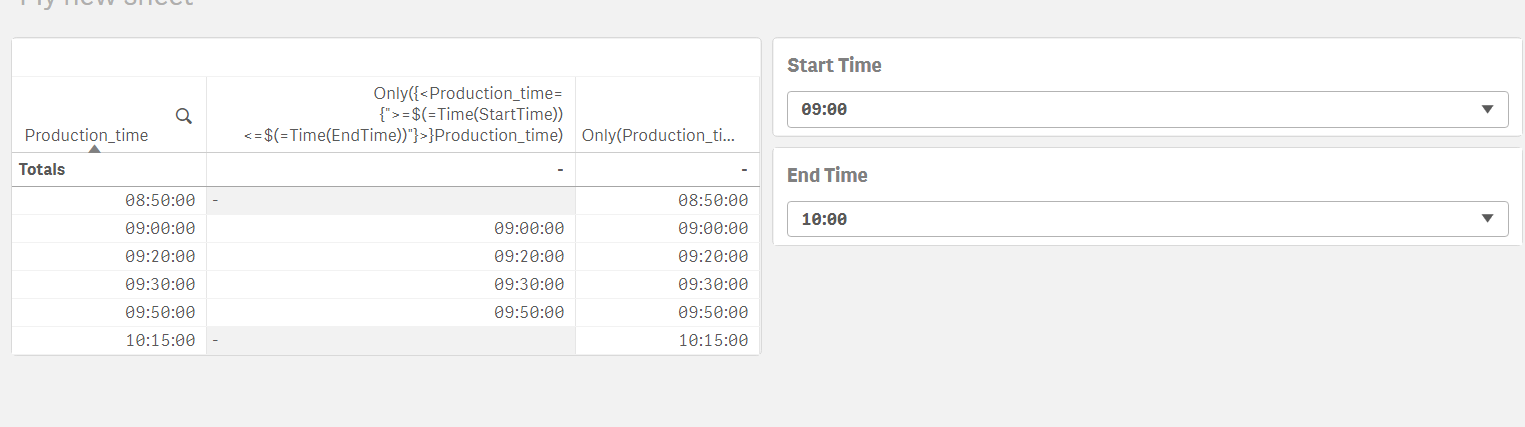Click 10:15:00 in the last column
The height and width of the screenshot is (427, 1525).
[x=713, y=341]
